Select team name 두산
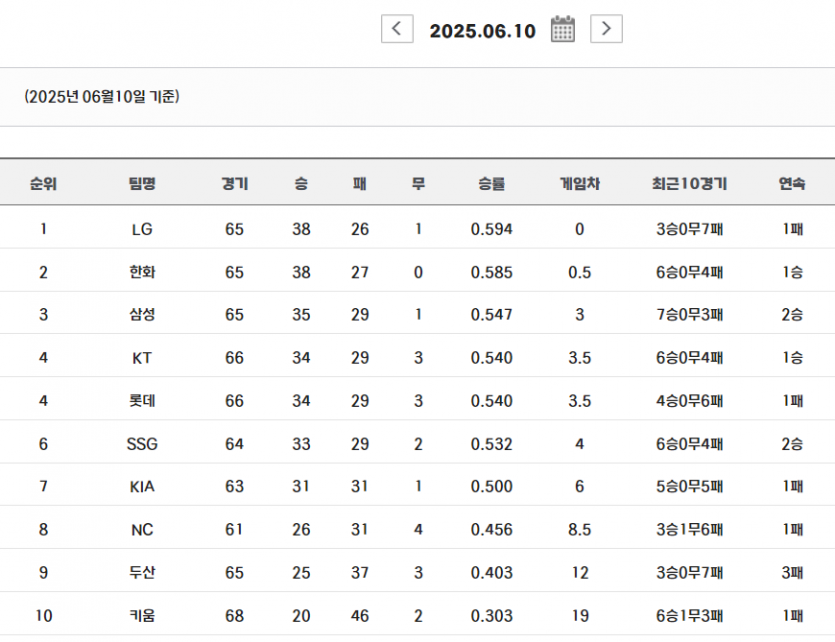The image size is (835, 642). click(142, 573)
